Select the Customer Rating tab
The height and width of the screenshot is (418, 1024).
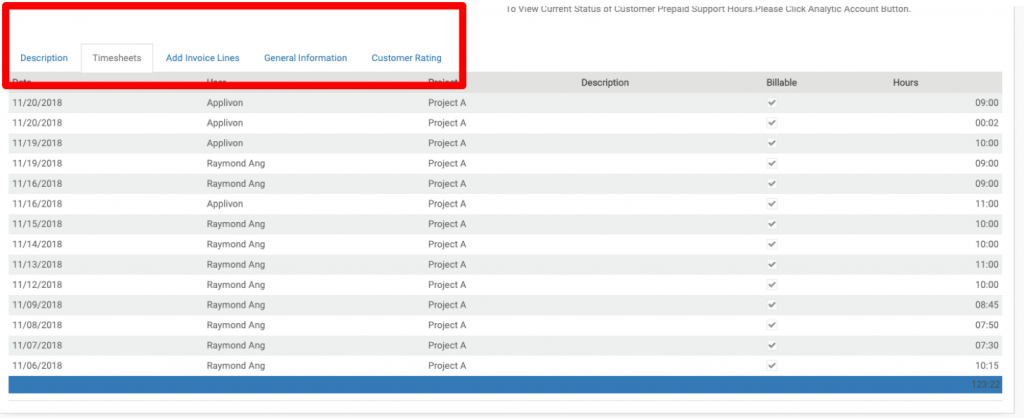click(406, 58)
